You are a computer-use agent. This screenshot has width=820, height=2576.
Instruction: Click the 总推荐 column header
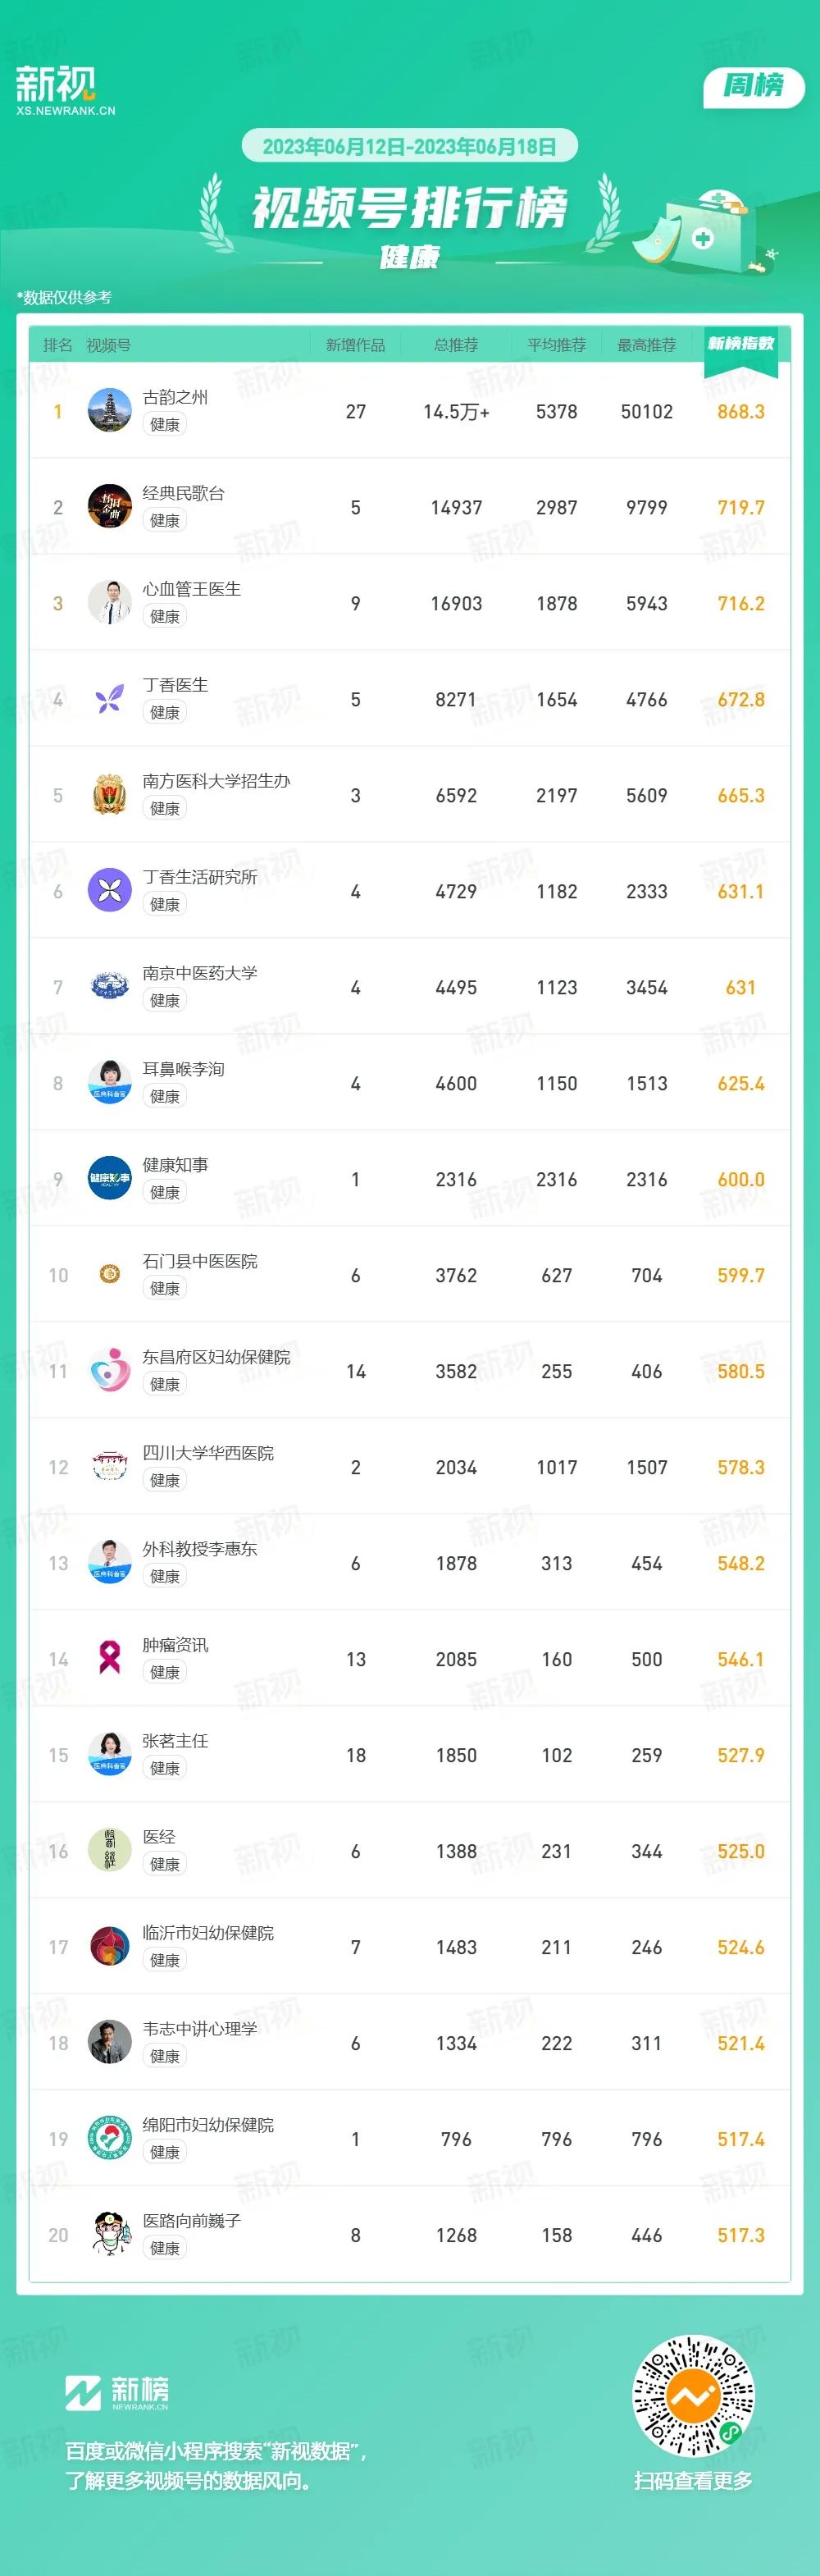pos(456,345)
